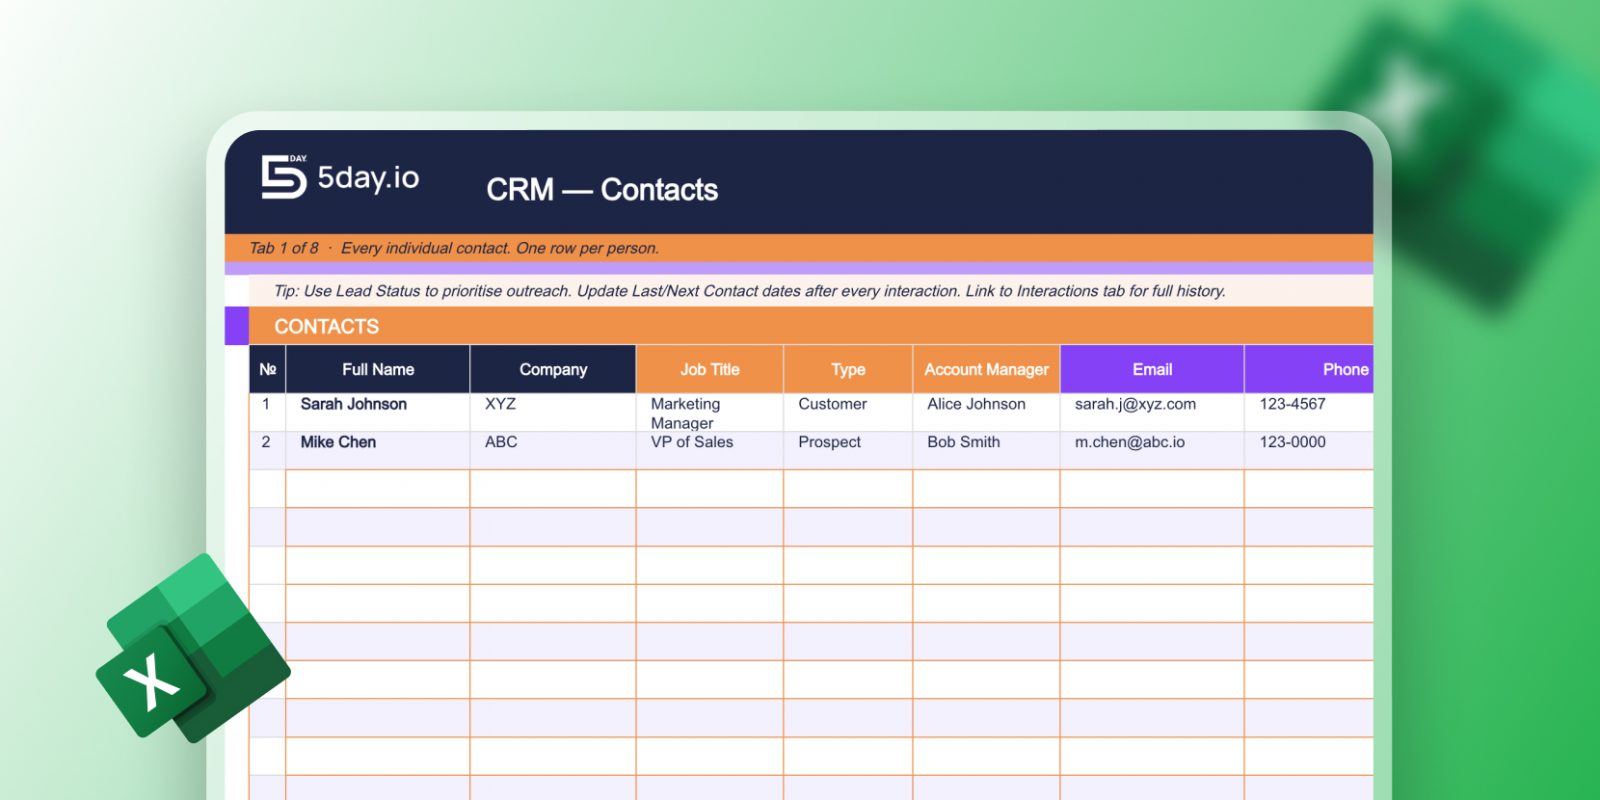Image resolution: width=1600 pixels, height=800 pixels.
Task: Click the Tip text about Lead Status
Action: click(x=750, y=291)
